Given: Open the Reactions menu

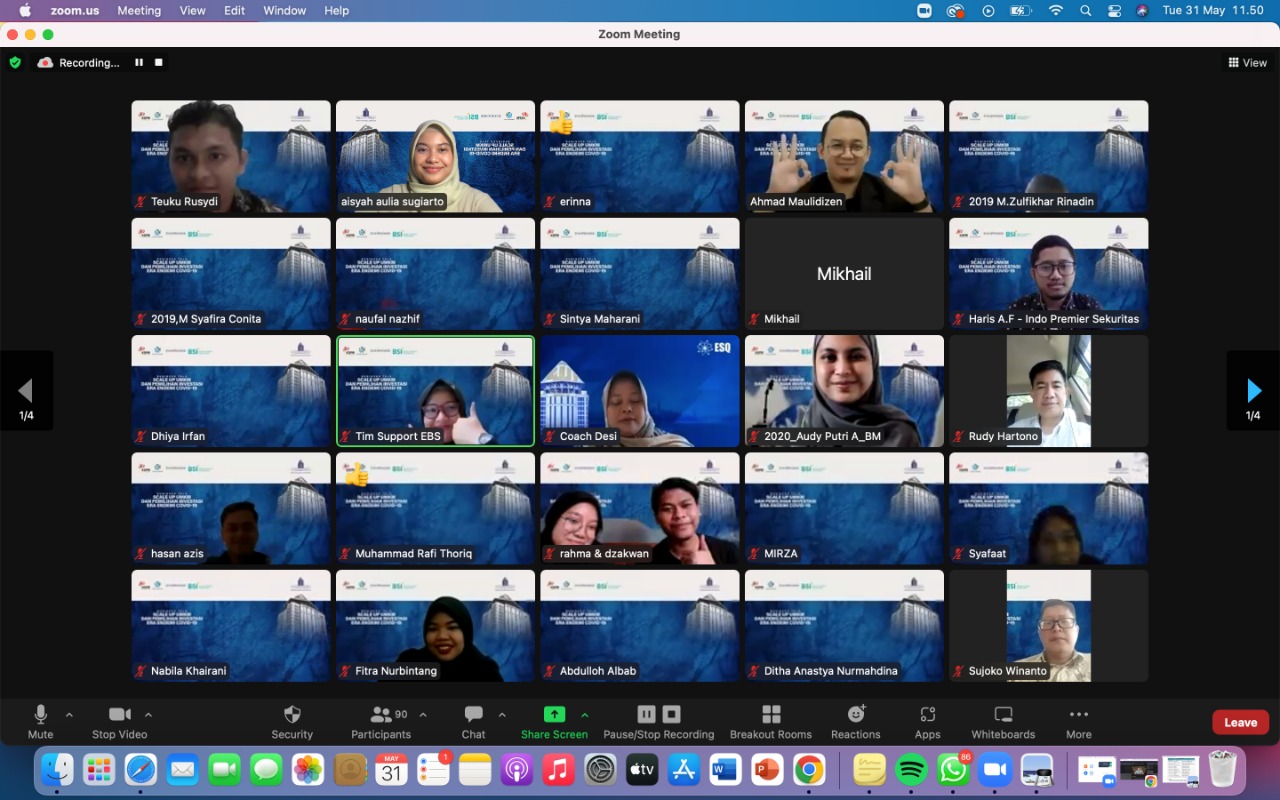Looking at the screenshot, I should [856, 715].
